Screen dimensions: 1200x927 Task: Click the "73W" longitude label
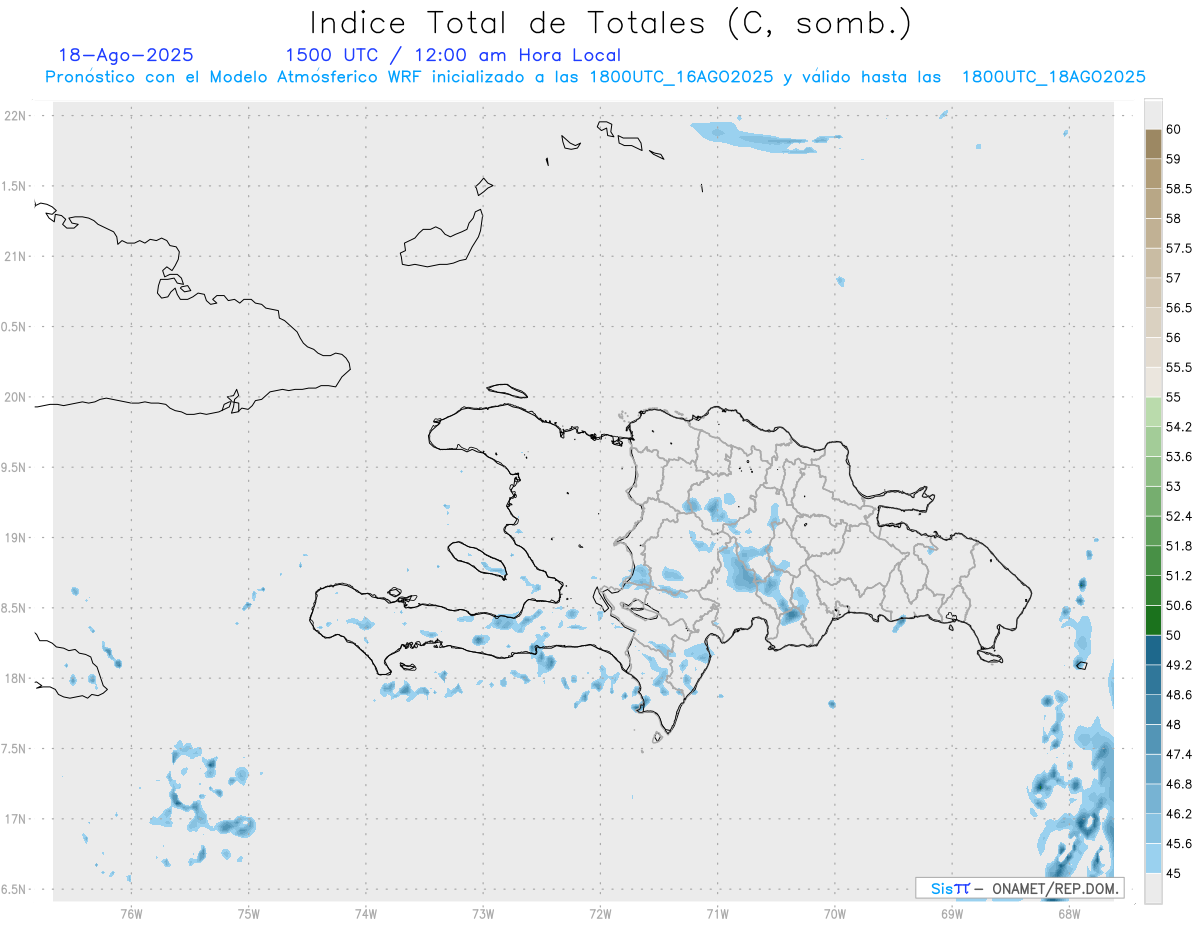pyautogui.click(x=483, y=913)
